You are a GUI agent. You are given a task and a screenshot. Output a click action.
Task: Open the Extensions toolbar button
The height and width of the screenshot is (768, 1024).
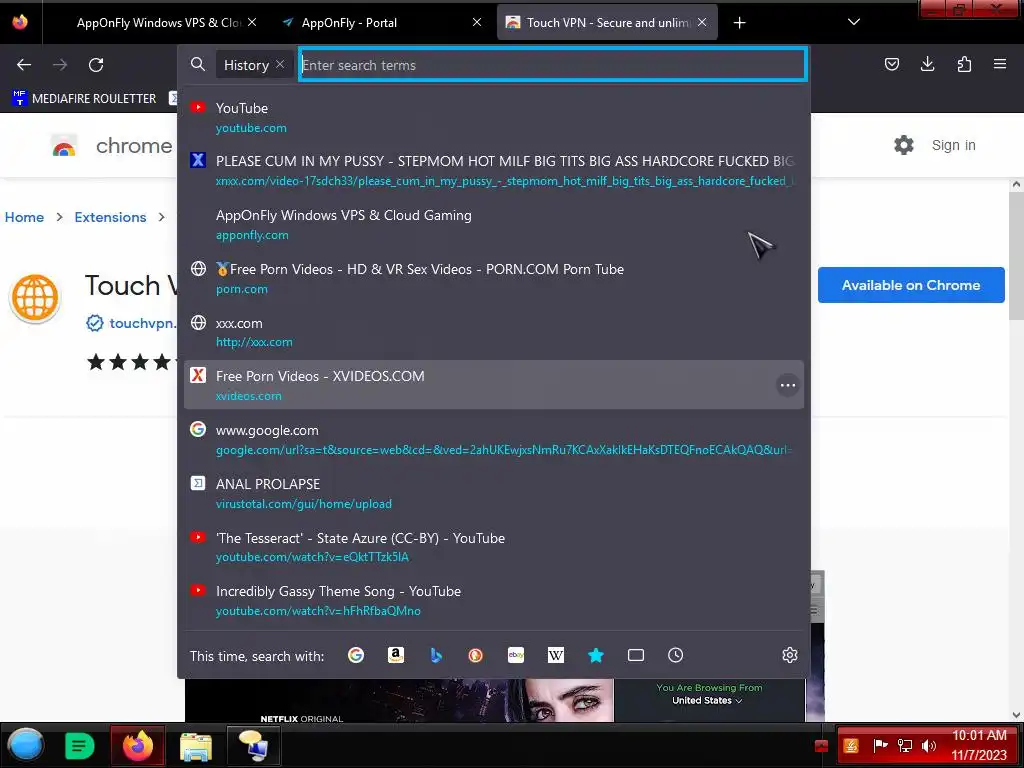click(x=964, y=64)
